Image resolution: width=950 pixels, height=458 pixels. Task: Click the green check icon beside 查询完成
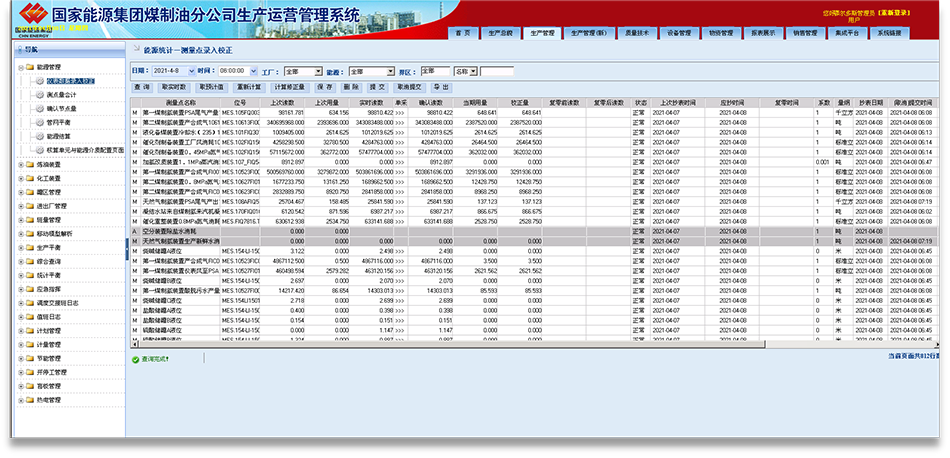136,359
